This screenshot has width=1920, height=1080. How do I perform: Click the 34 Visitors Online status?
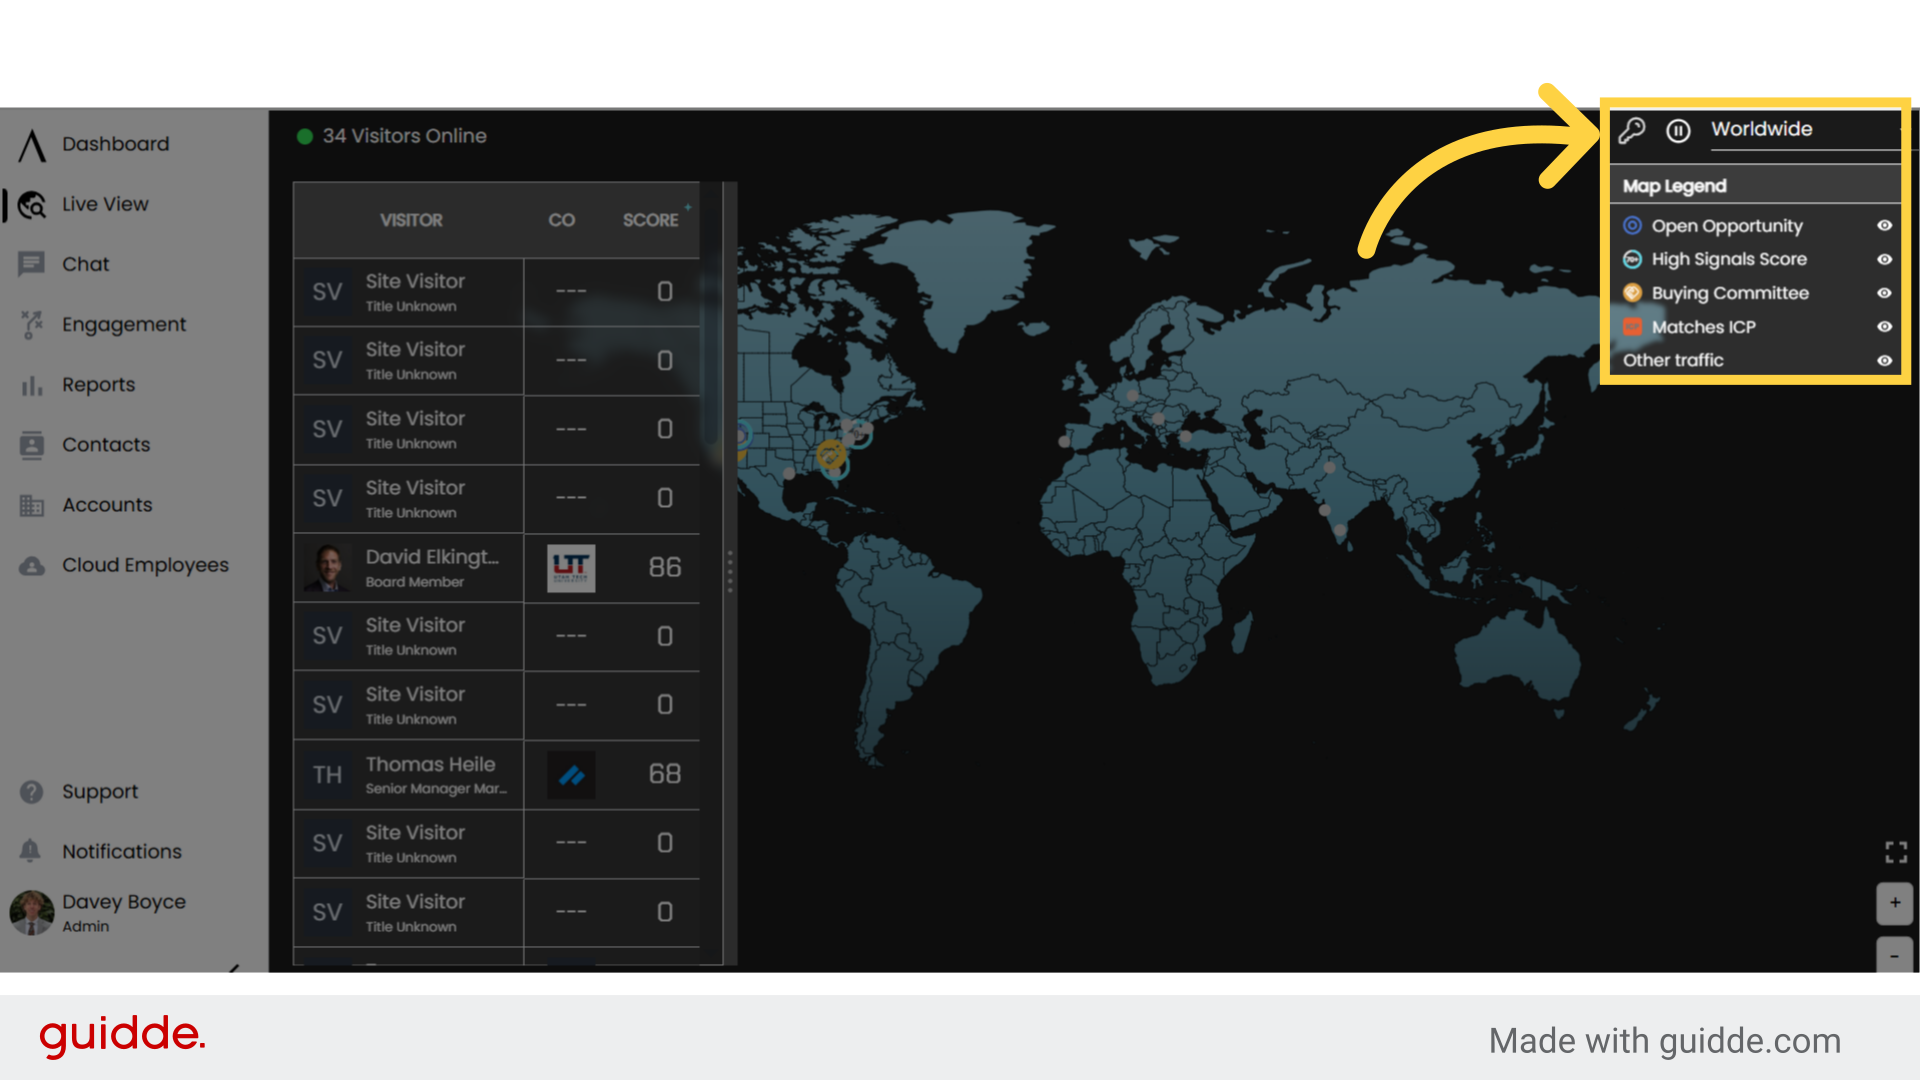(x=392, y=136)
